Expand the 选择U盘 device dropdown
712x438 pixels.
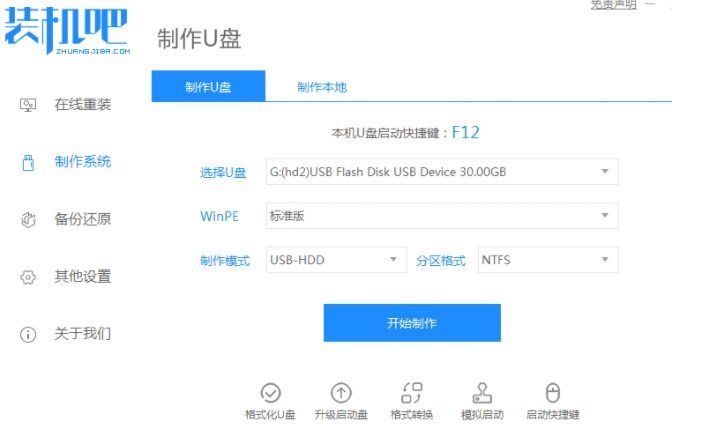(442, 172)
